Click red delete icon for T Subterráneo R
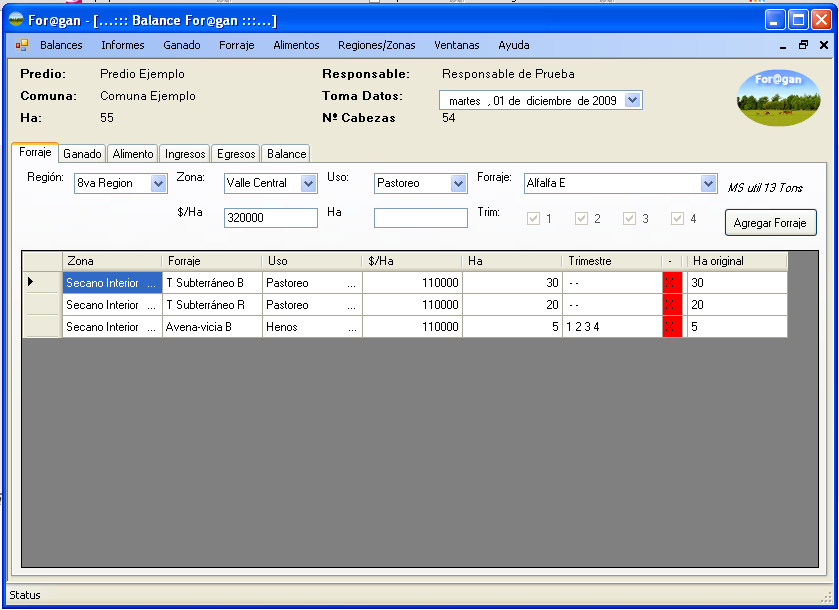Screen dimensions: 839x610 pos(672,305)
